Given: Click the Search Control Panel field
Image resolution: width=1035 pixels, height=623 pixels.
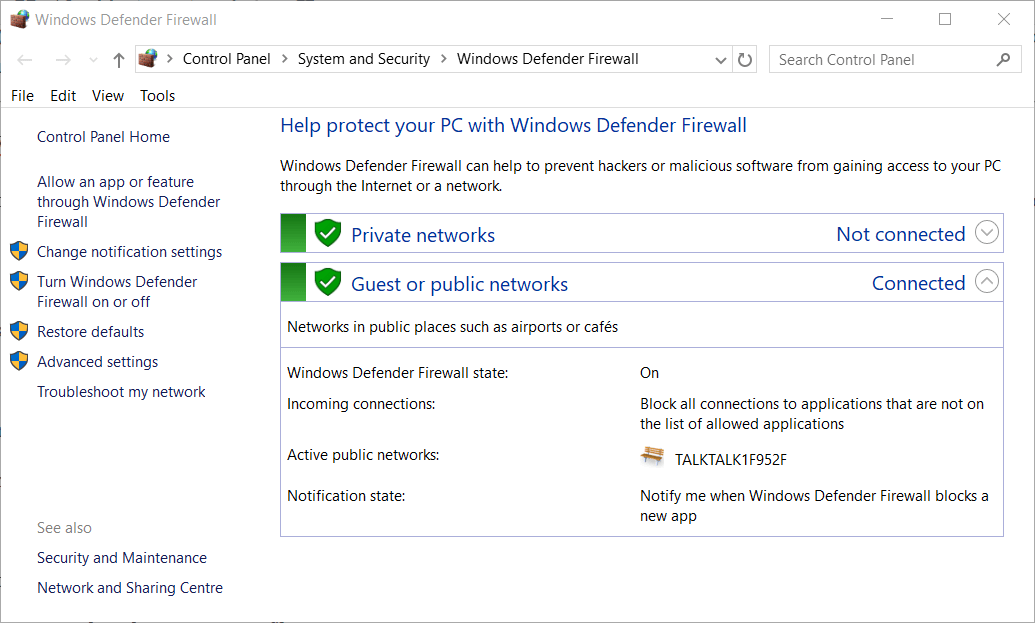Looking at the screenshot, I should pyautogui.click(x=895, y=59).
